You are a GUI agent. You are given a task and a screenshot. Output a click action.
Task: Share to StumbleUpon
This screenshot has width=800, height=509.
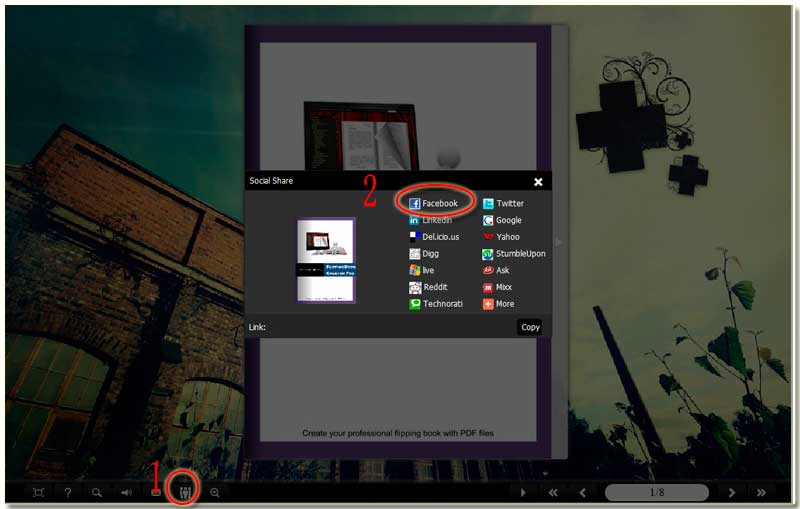[x=514, y=253]
